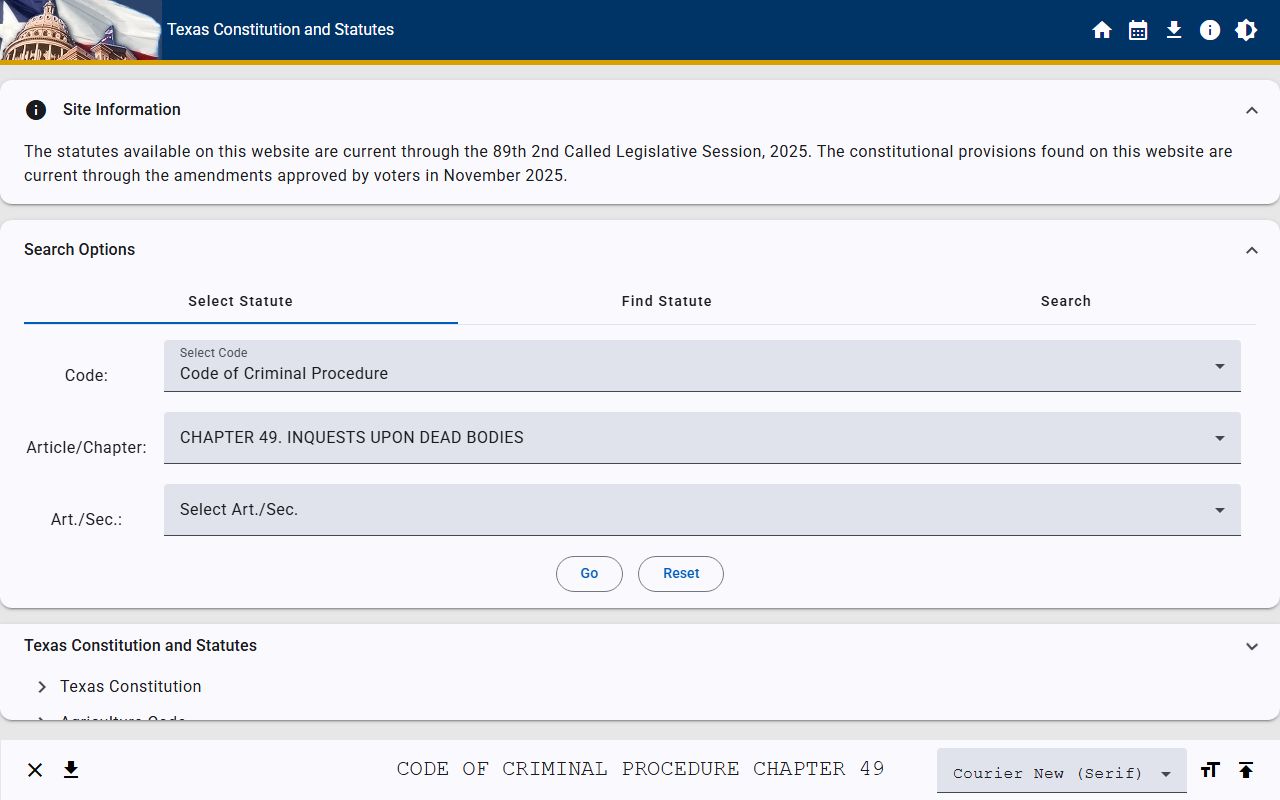Click the scroll-to-top arrow icon
This screenshot has width=1280, height=800.
pos(1246,770)
